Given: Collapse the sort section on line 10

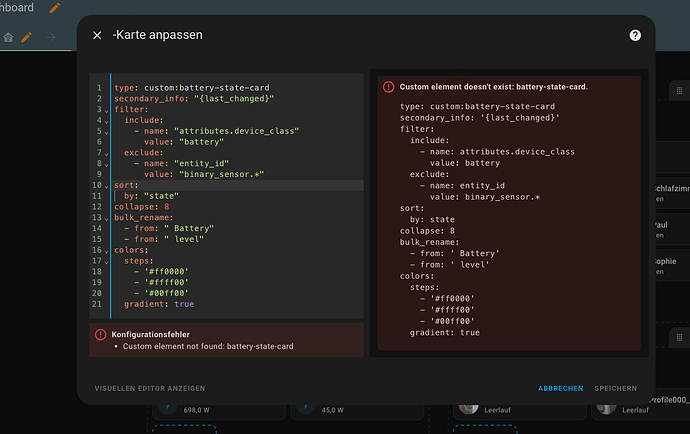Looking at the screenshot, I should point(106,186).
